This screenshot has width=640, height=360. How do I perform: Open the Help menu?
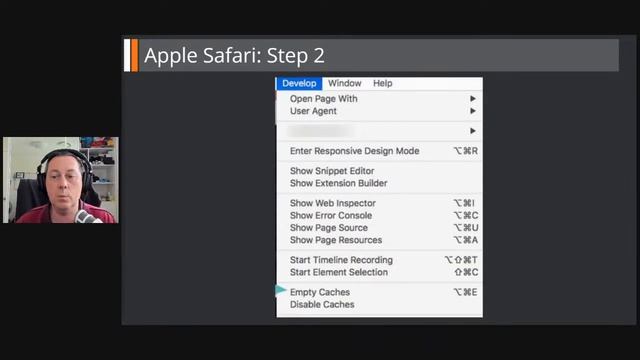coord(382,83)
